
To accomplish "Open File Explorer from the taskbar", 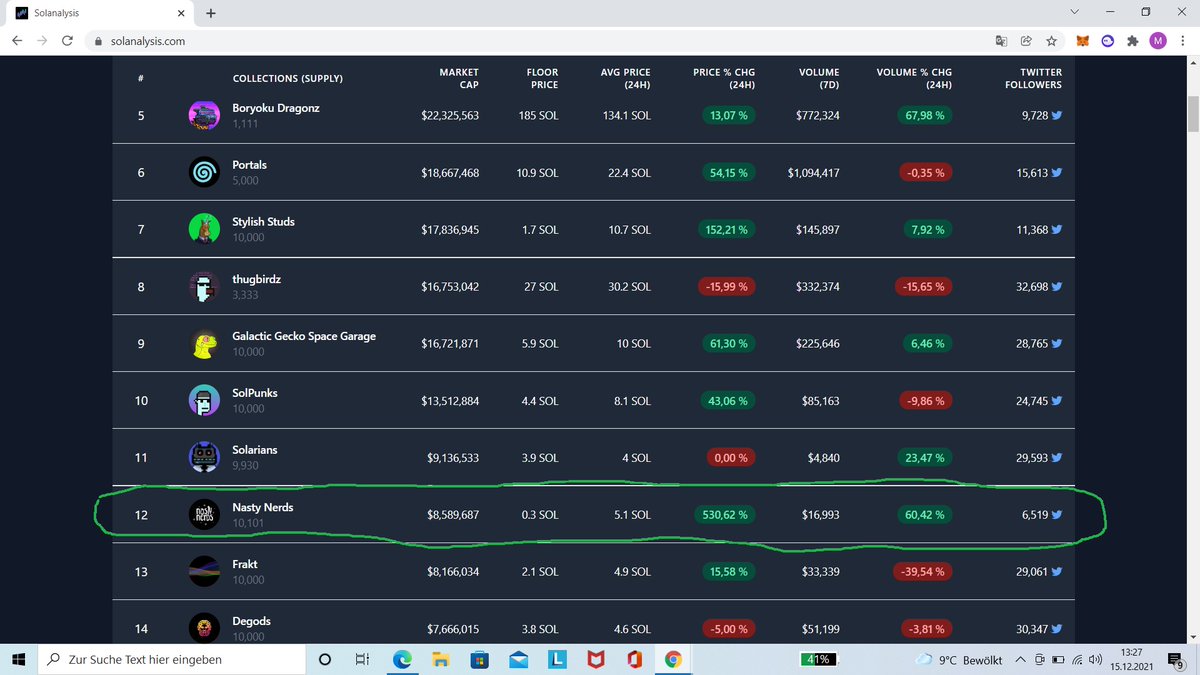I will click(x=441, y=660).
